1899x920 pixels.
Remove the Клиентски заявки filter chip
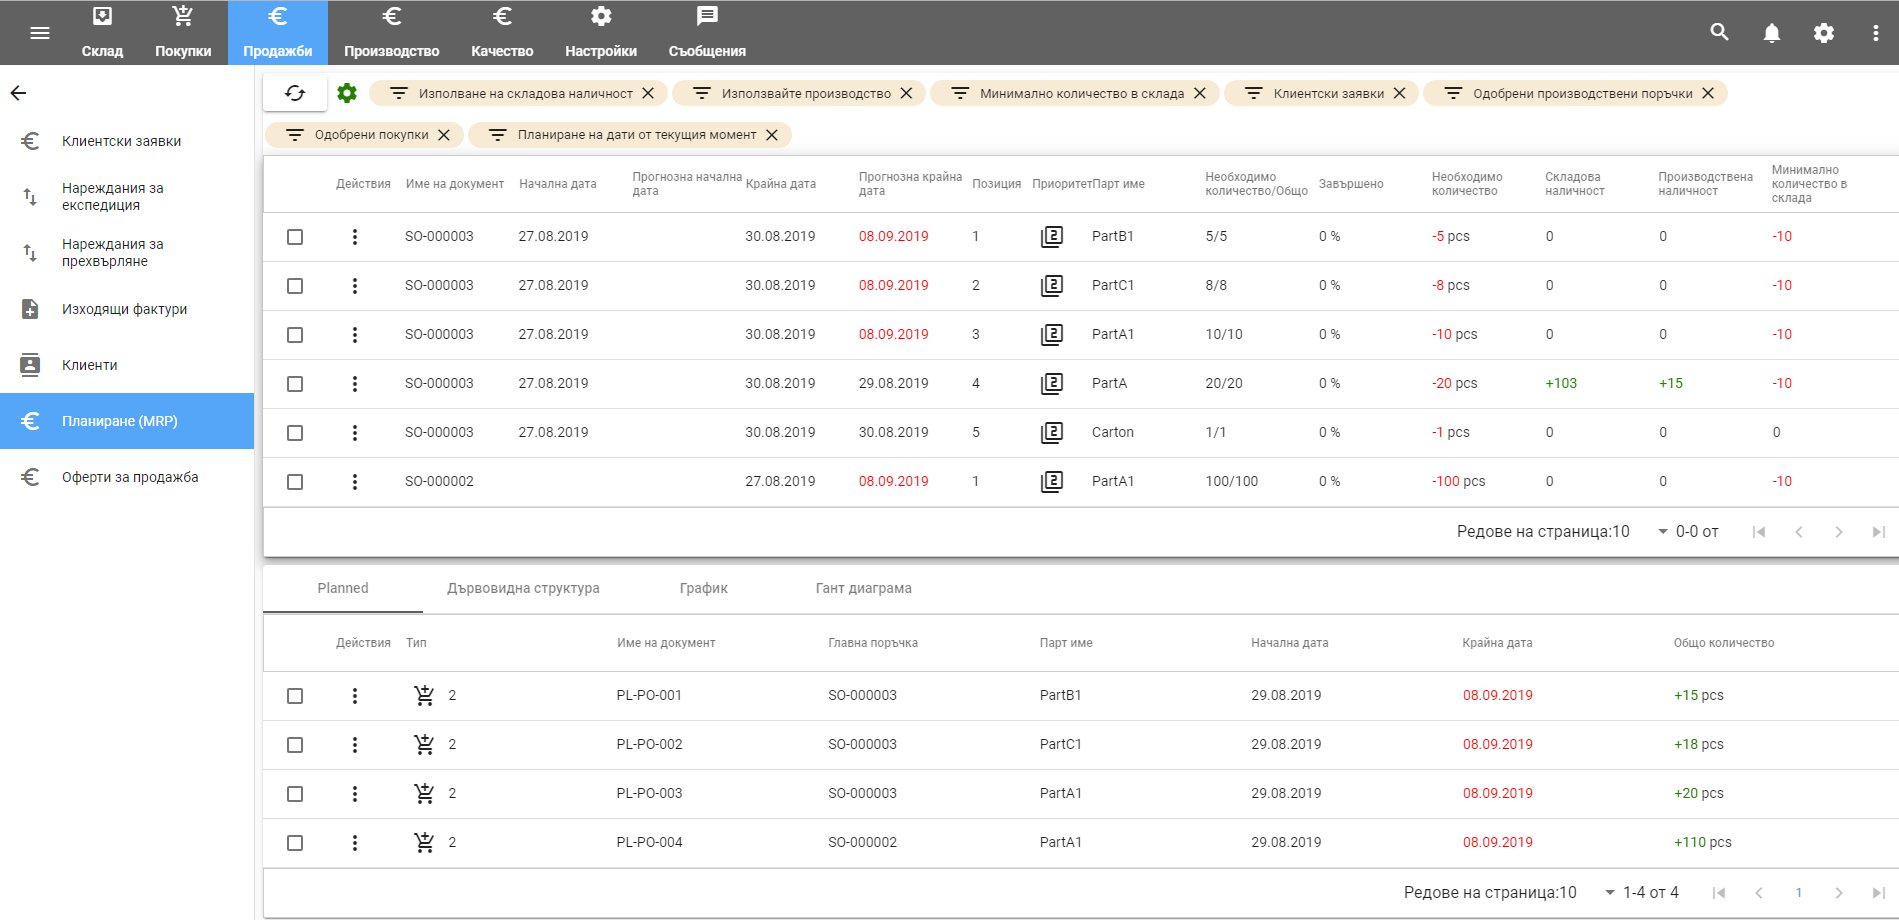coord(1399,93)
